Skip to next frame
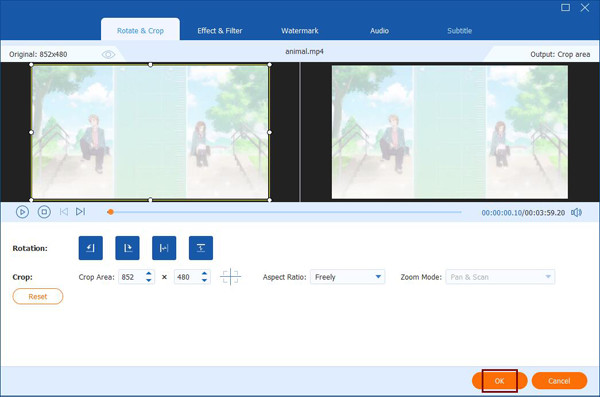 tap(80, 212)
